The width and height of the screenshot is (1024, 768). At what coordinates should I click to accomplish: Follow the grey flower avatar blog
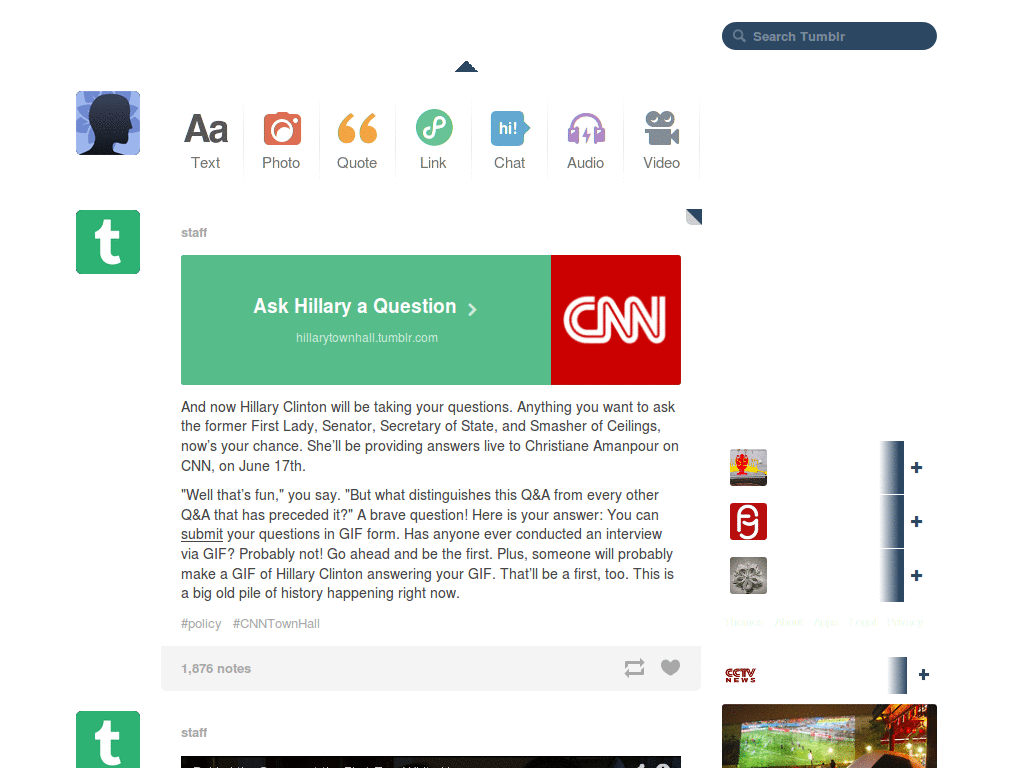tap(916, 575)
